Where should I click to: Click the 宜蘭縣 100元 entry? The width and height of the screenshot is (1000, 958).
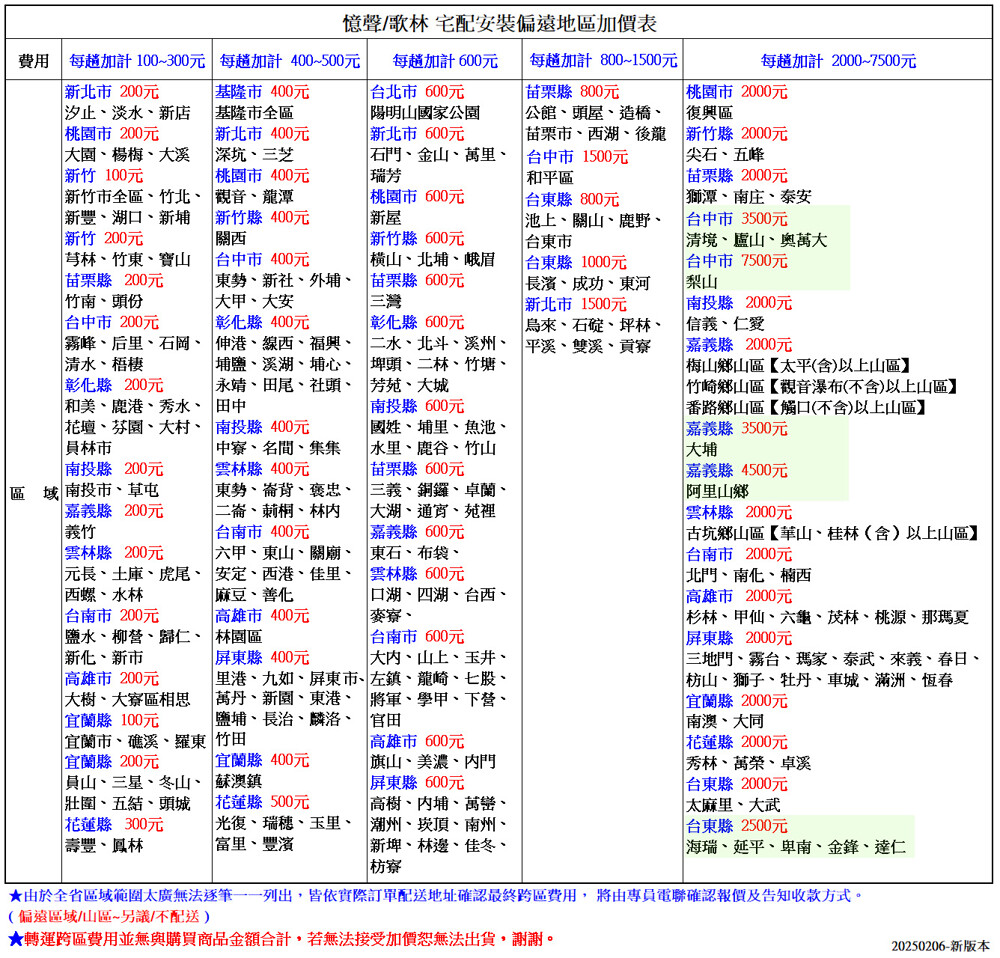[111, 720]
